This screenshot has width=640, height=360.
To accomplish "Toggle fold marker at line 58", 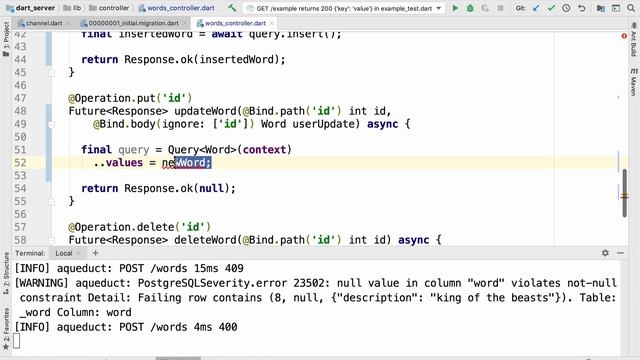I will click(51, 240).
